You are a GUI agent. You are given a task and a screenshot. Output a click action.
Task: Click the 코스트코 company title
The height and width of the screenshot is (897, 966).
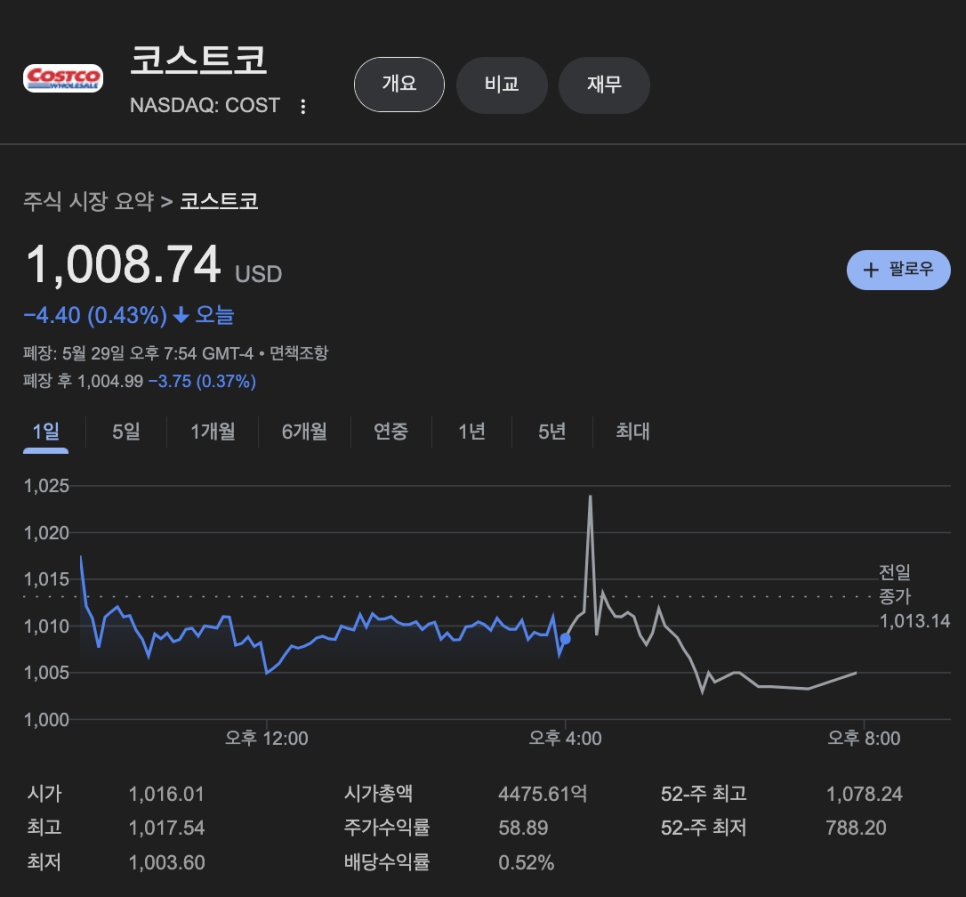[198, 60]
